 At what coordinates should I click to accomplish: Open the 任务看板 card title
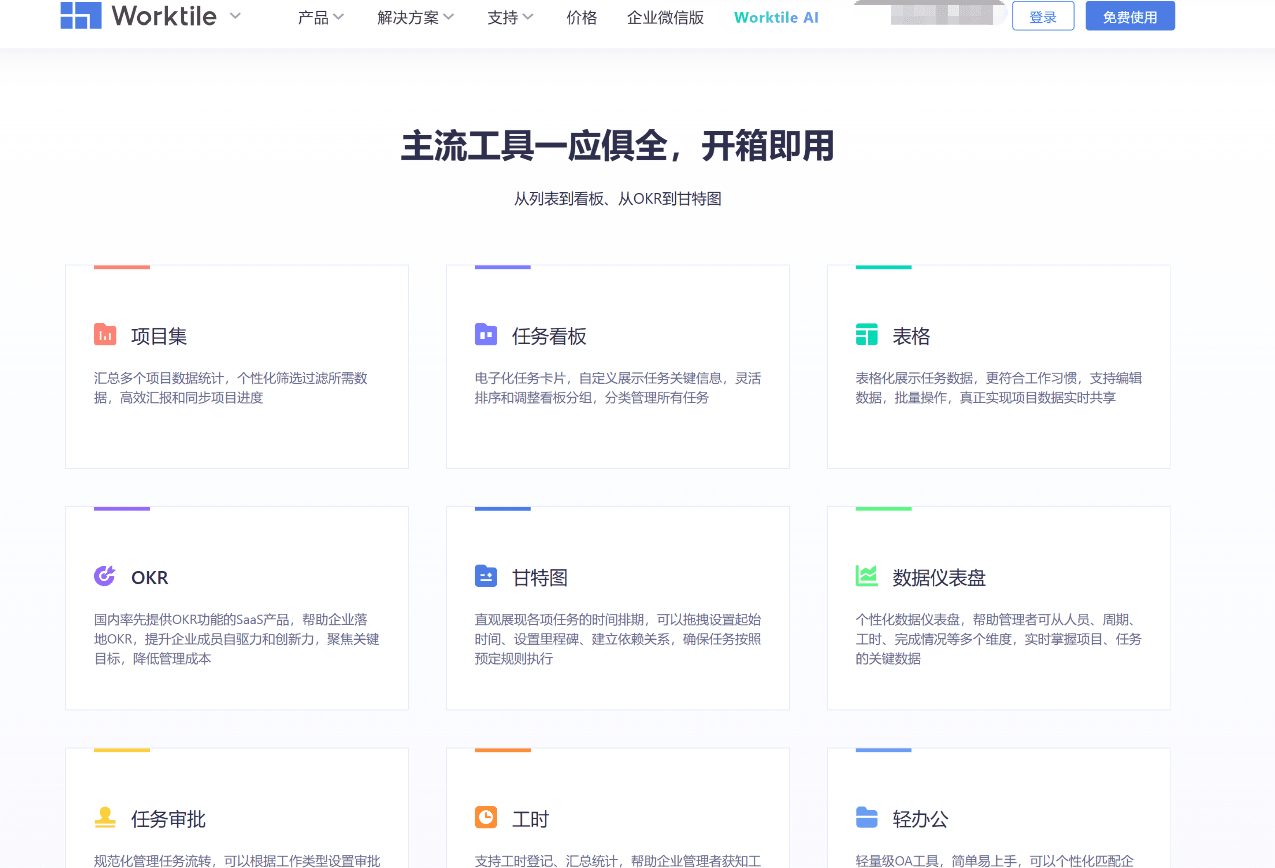click(x=549, y=336)
